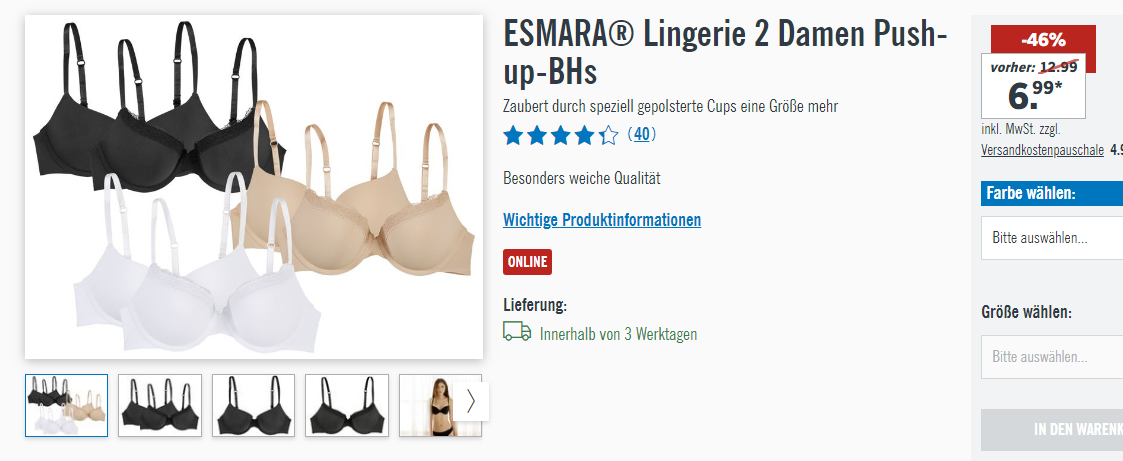Click the 6.99 price box
The height and width of the screenshot is (461, 1123).
point(1033,86)
